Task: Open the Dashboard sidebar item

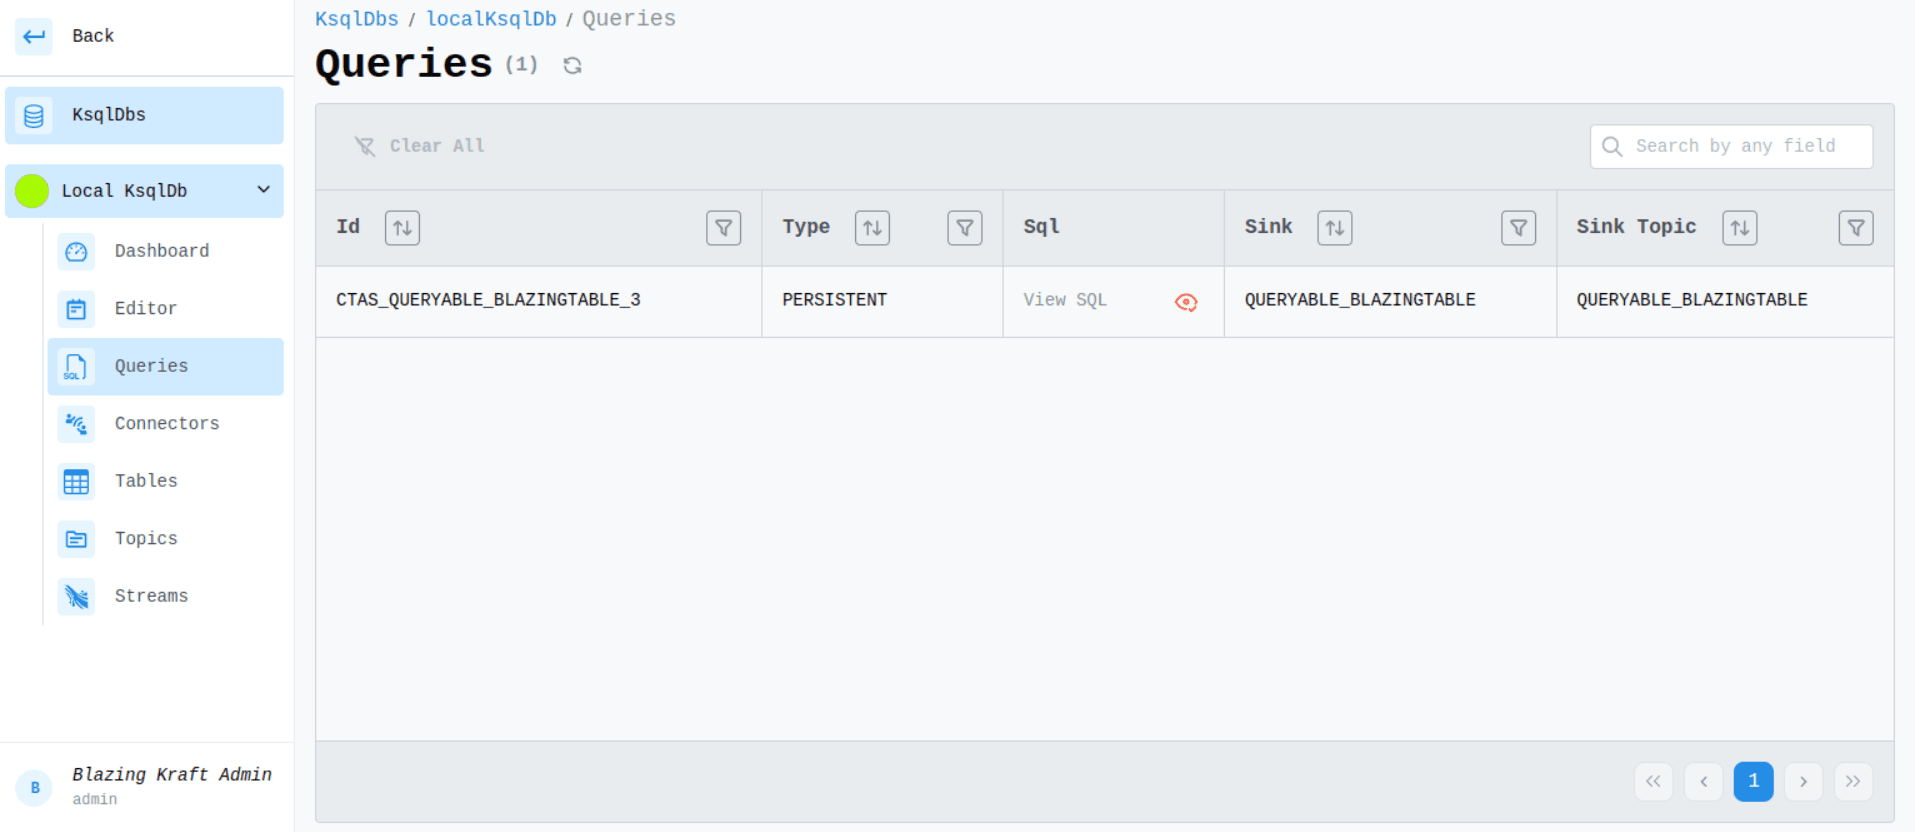Action: pyautogui.click(x=161, y=251)
